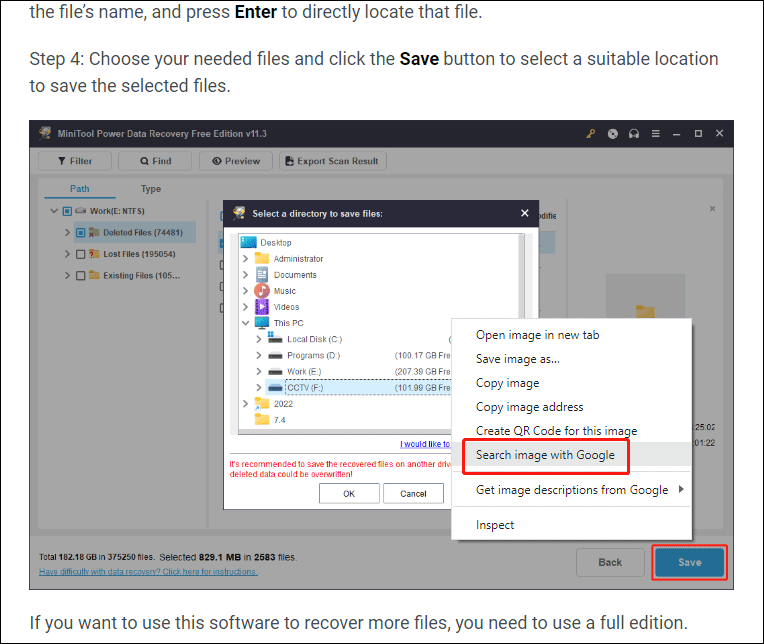Click the Preview toolbar button
Screen dimensions: 764x644
coord(236,161)
